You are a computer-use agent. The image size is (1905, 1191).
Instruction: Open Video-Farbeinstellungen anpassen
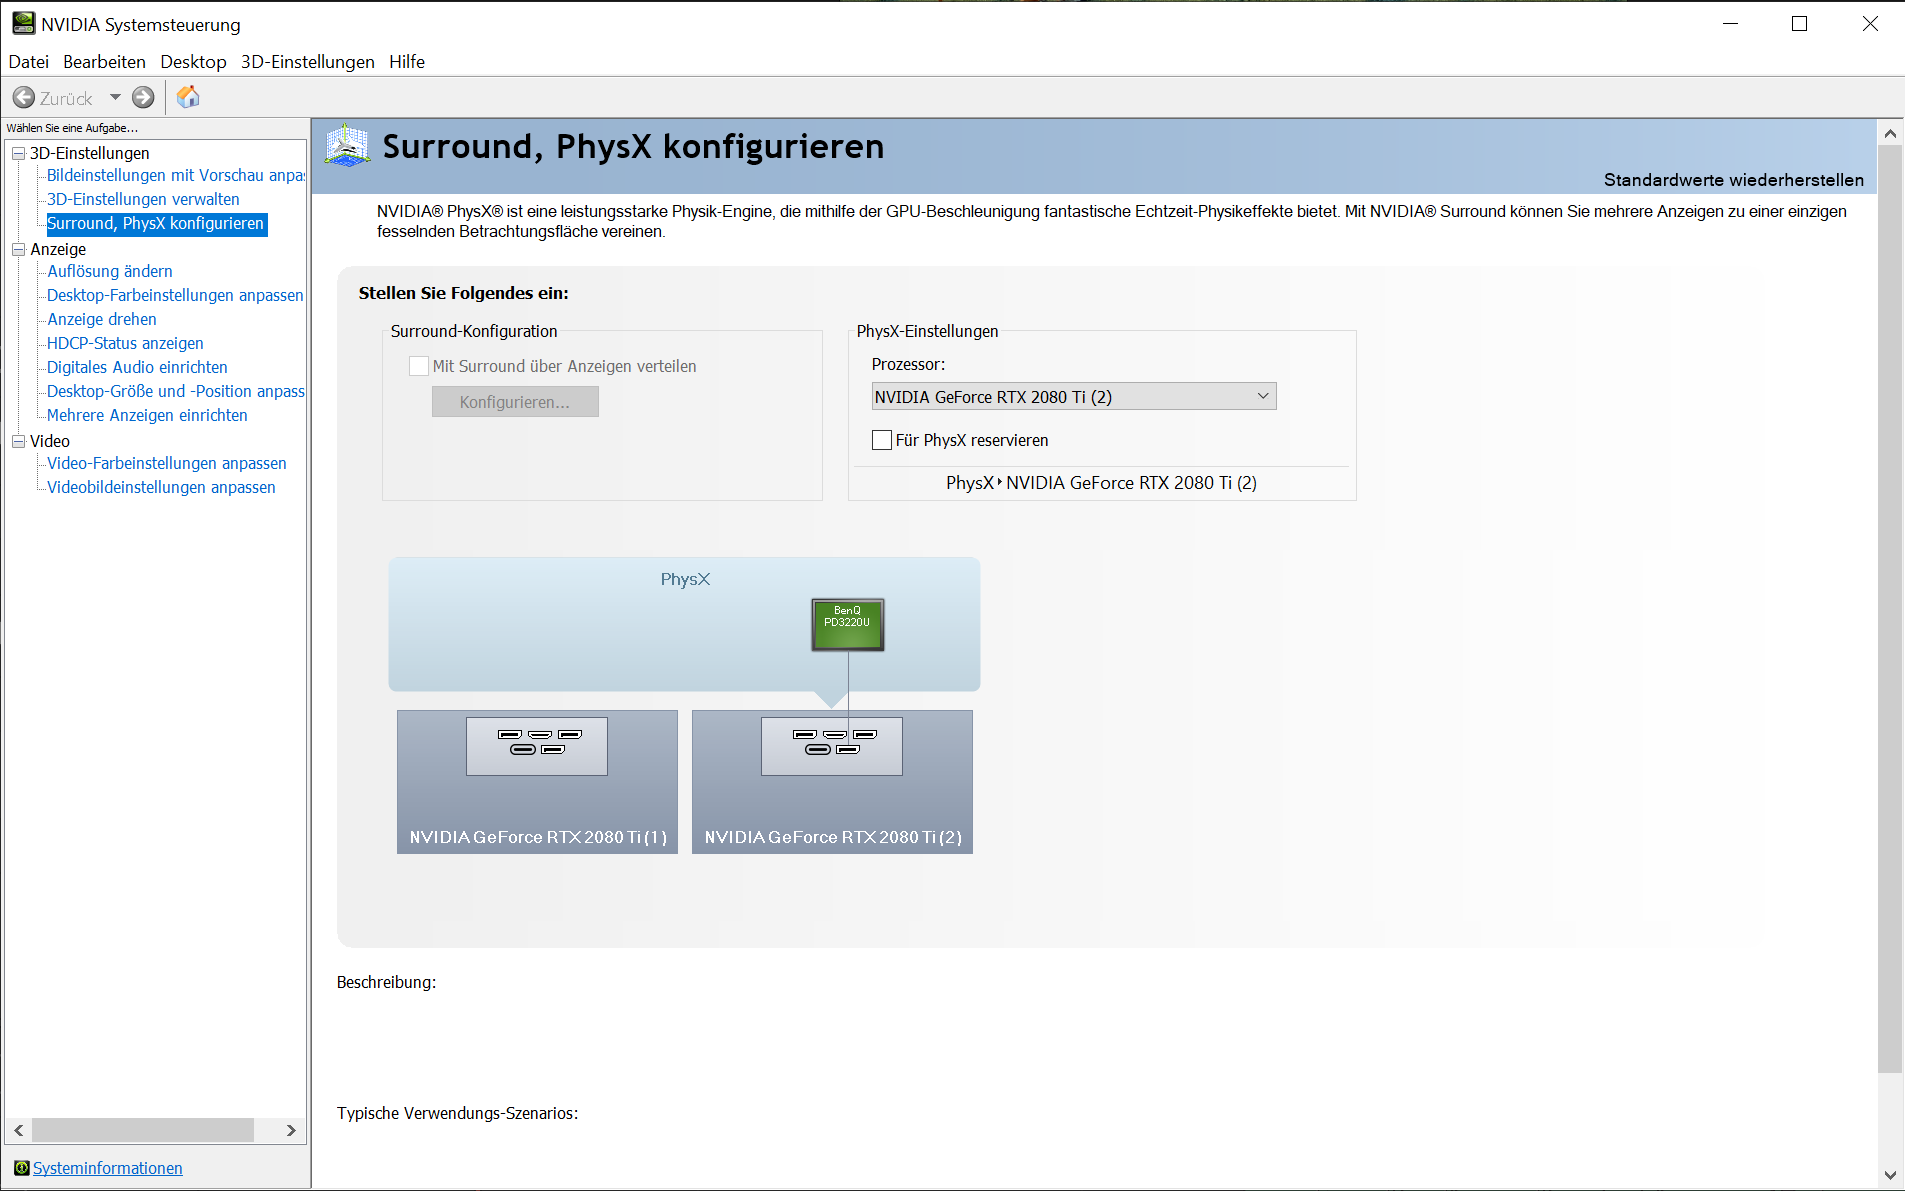(x=167, y=463)
